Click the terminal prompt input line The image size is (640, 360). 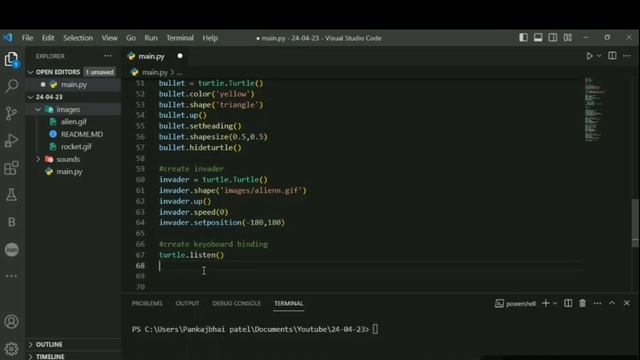pyautogui.click(x=255, y=329)
